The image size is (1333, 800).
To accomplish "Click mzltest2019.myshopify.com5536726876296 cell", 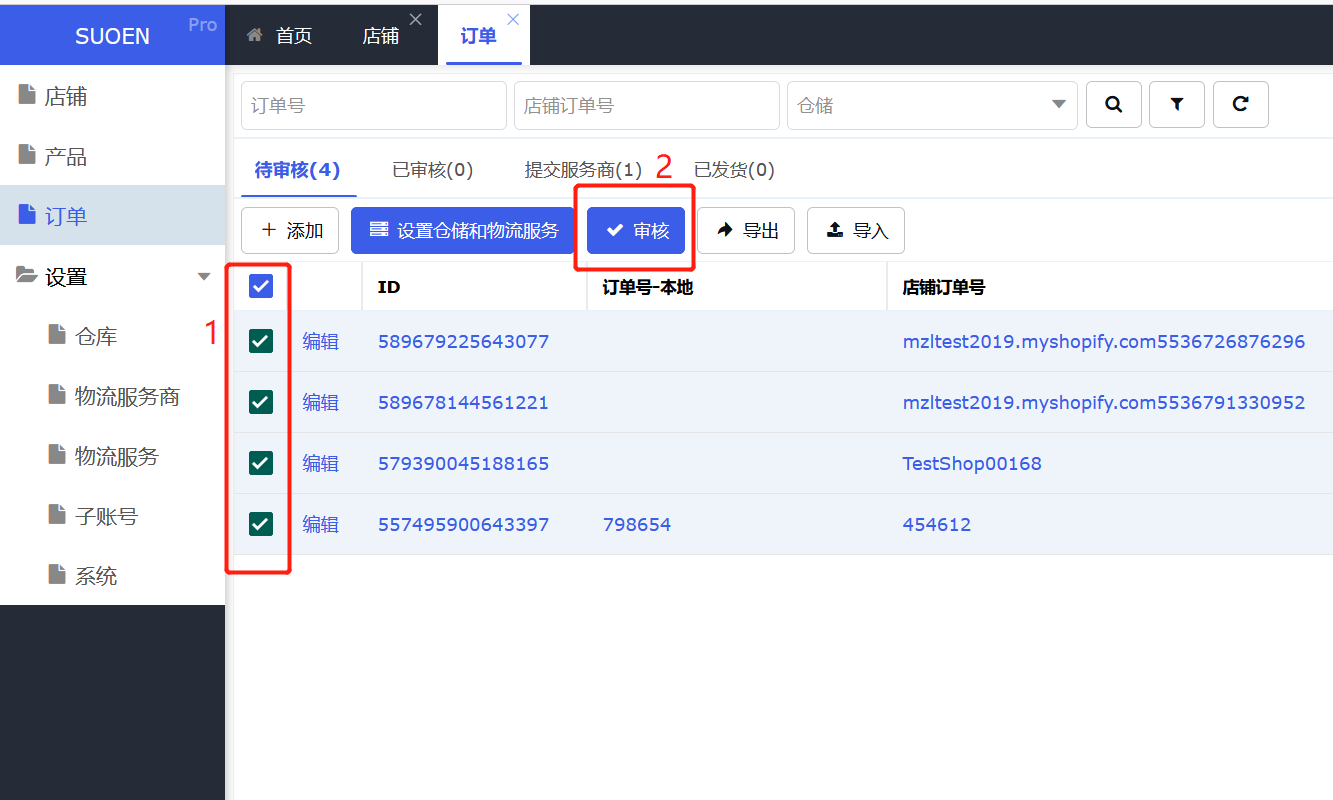I will click(x=1104, y=341).
